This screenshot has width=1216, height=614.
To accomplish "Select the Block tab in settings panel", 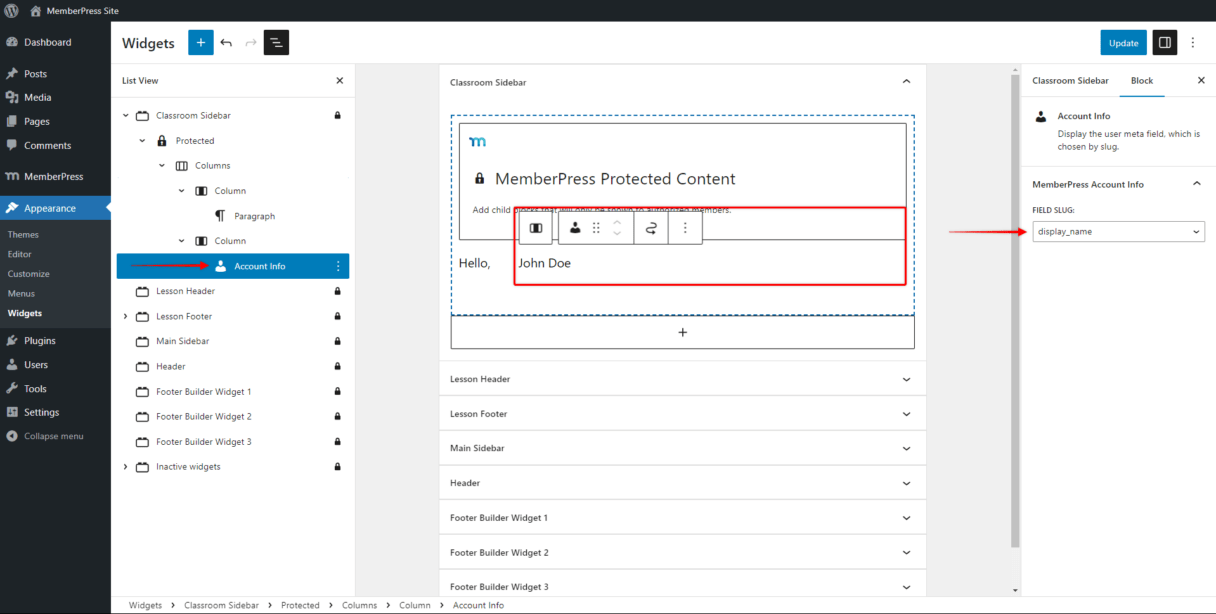I will click(x=1142, y=81).
